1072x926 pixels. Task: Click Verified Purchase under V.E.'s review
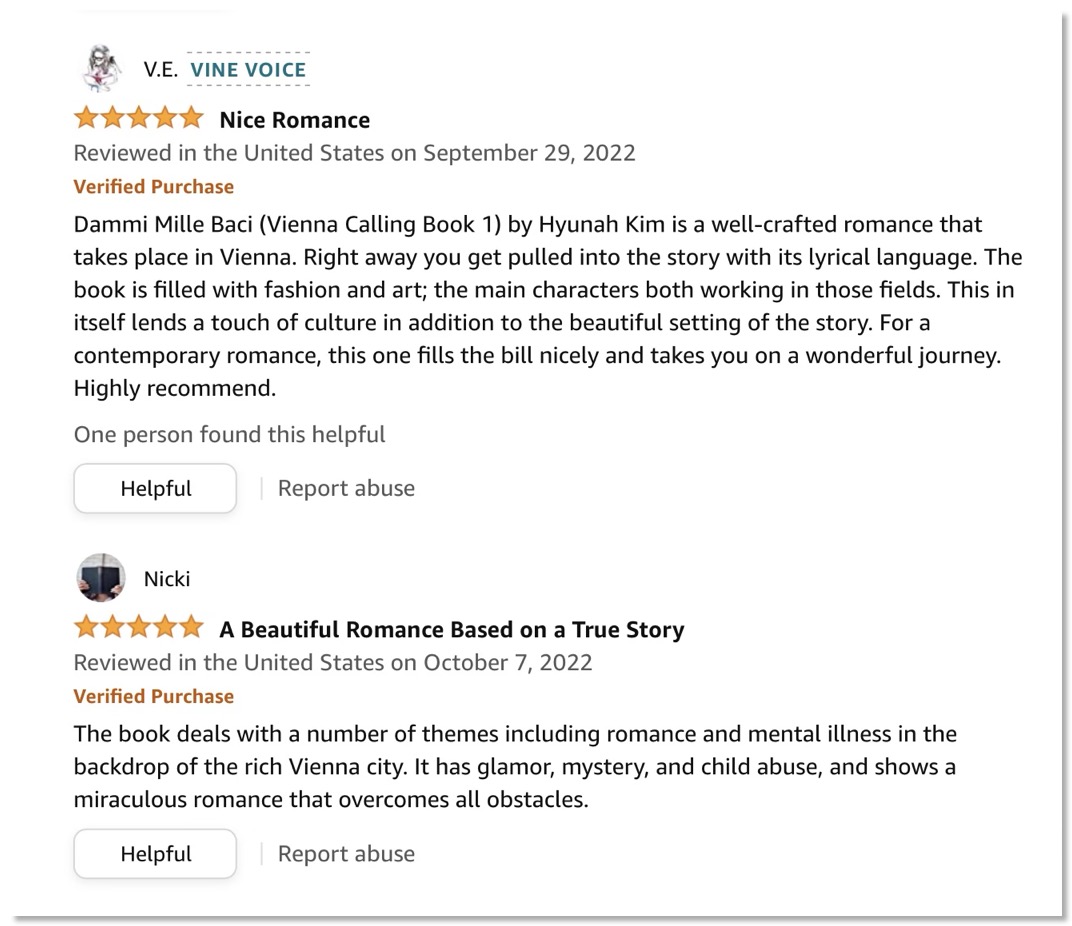(154, 186)
